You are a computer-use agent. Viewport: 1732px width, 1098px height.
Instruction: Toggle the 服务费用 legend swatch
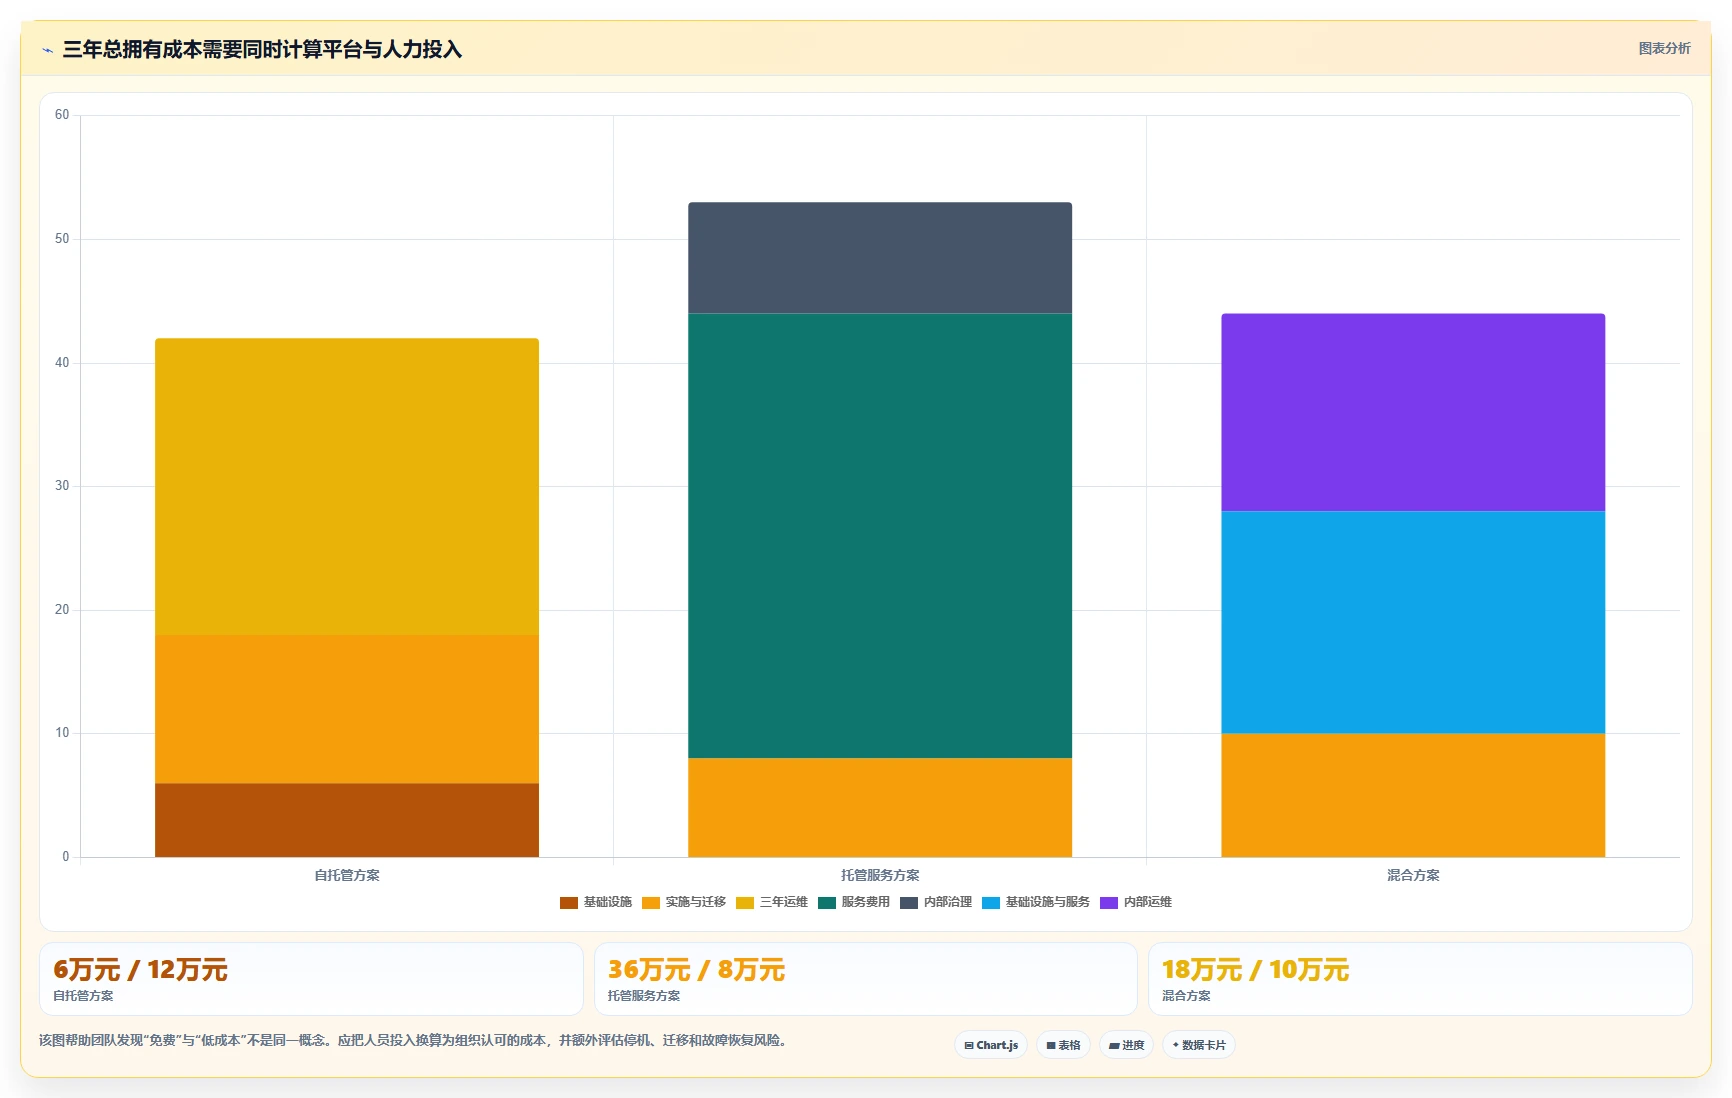pyautogui.click(x=826, y=903)
